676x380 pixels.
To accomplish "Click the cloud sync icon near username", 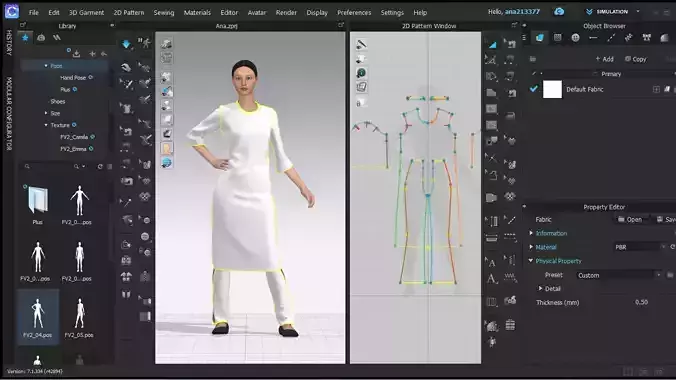I will coord(559,12).
